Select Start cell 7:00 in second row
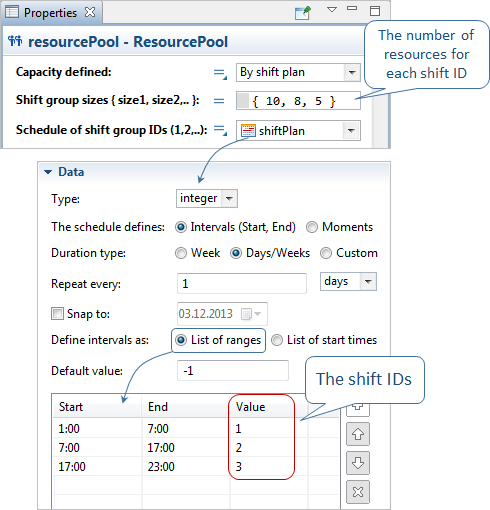Image resolution: width=490 pixels, height=510 pixels. [x=97, y=447]
